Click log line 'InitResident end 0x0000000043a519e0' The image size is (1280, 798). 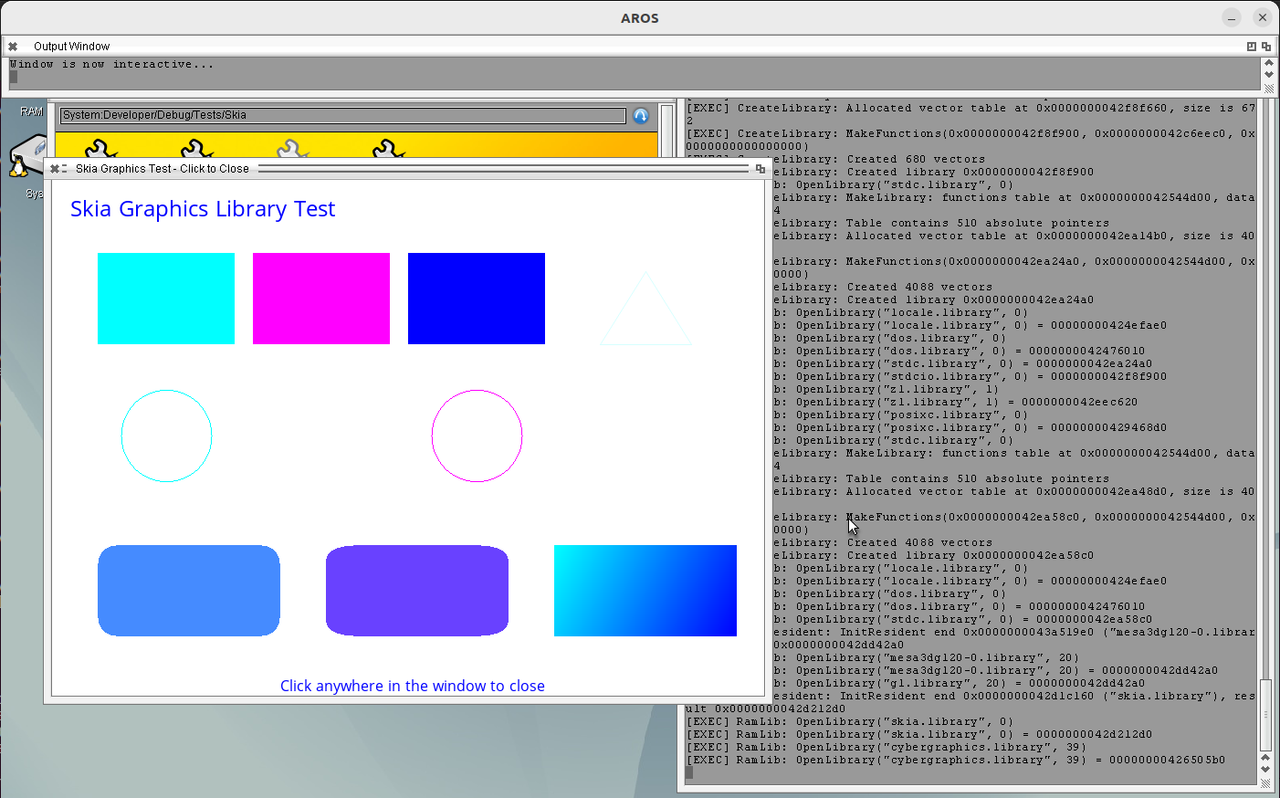(x=1014, y=632)
